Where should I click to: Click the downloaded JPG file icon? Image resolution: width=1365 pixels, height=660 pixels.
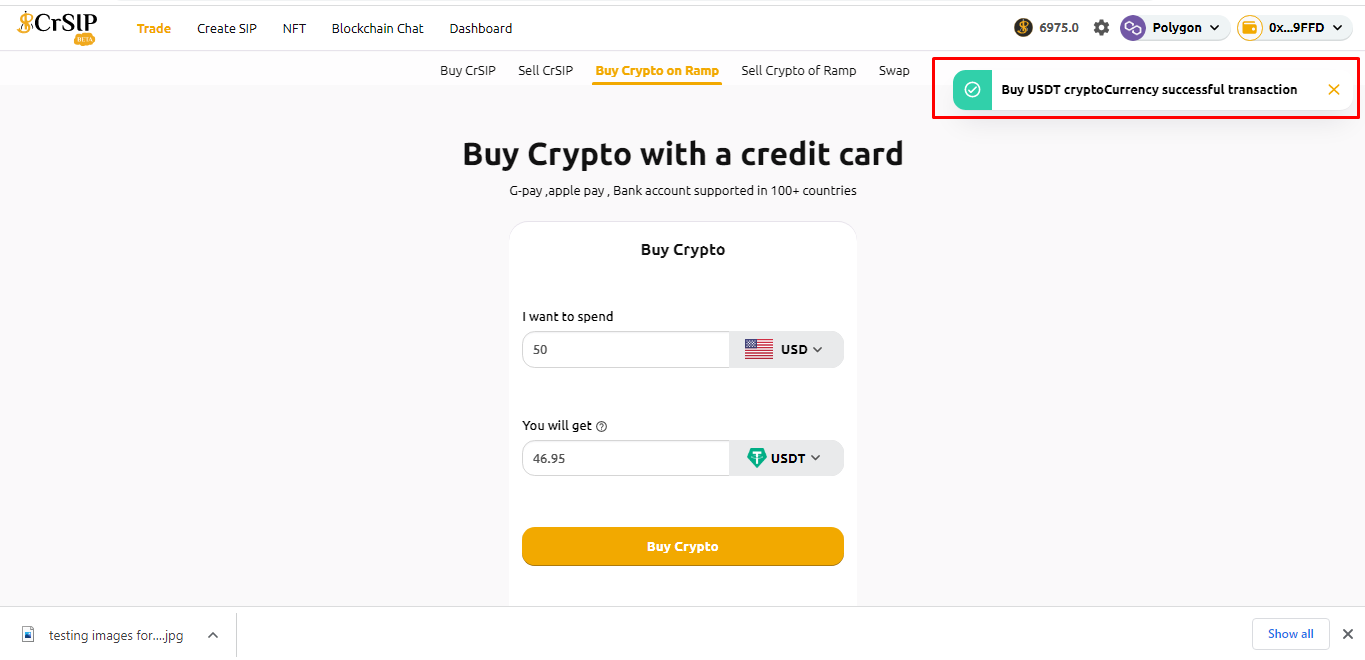[x=28, y=635]
